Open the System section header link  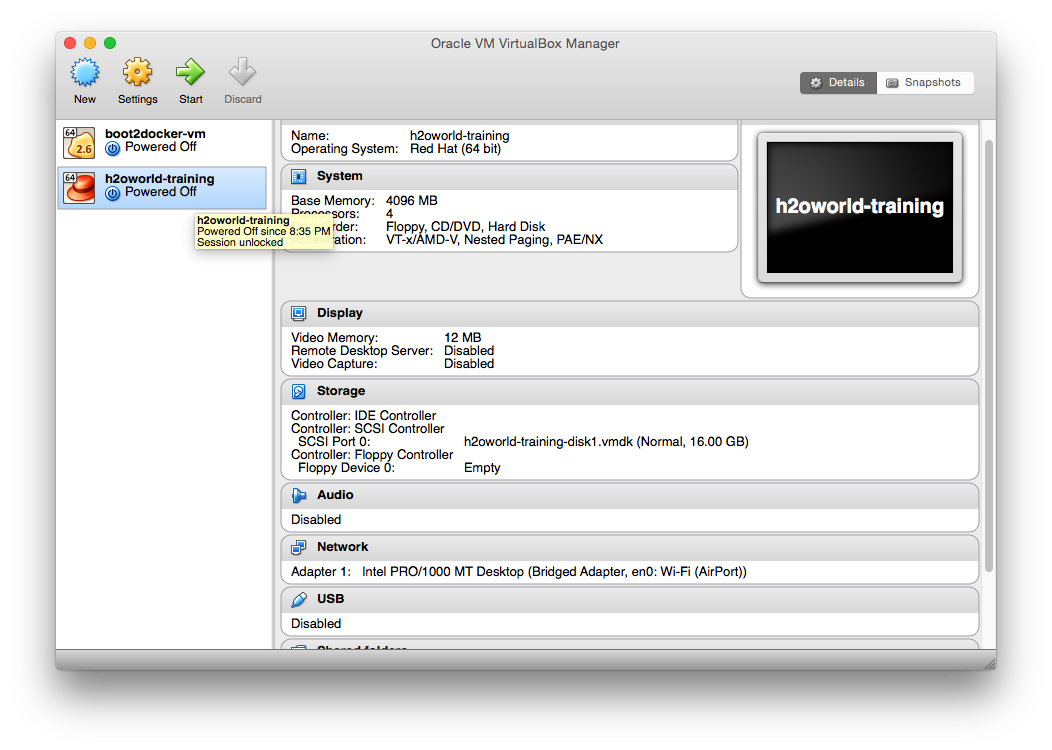click(339, 176)
